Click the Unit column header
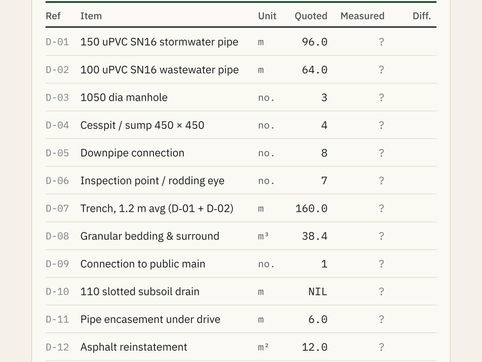 [267, 16]
